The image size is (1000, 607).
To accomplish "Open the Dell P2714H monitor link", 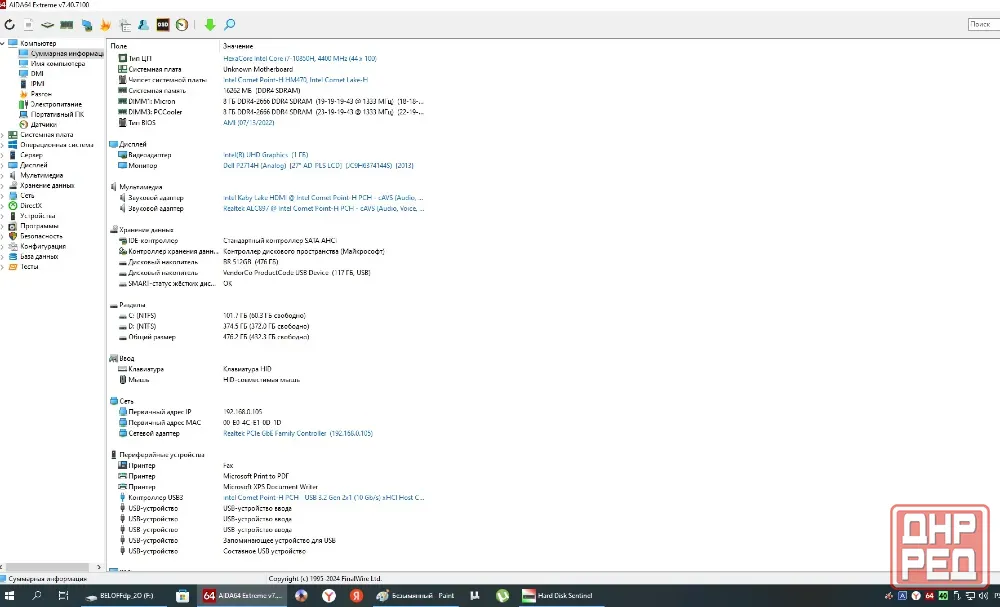I will 318,166.
